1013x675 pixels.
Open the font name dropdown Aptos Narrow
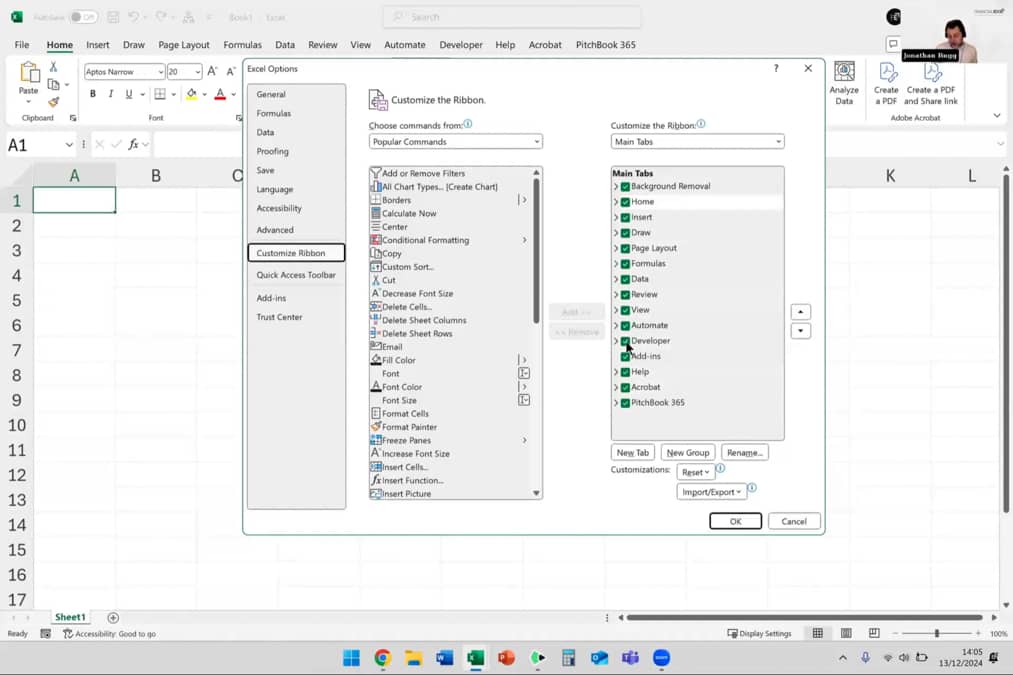pyautogui.click(x=161, y=72)
